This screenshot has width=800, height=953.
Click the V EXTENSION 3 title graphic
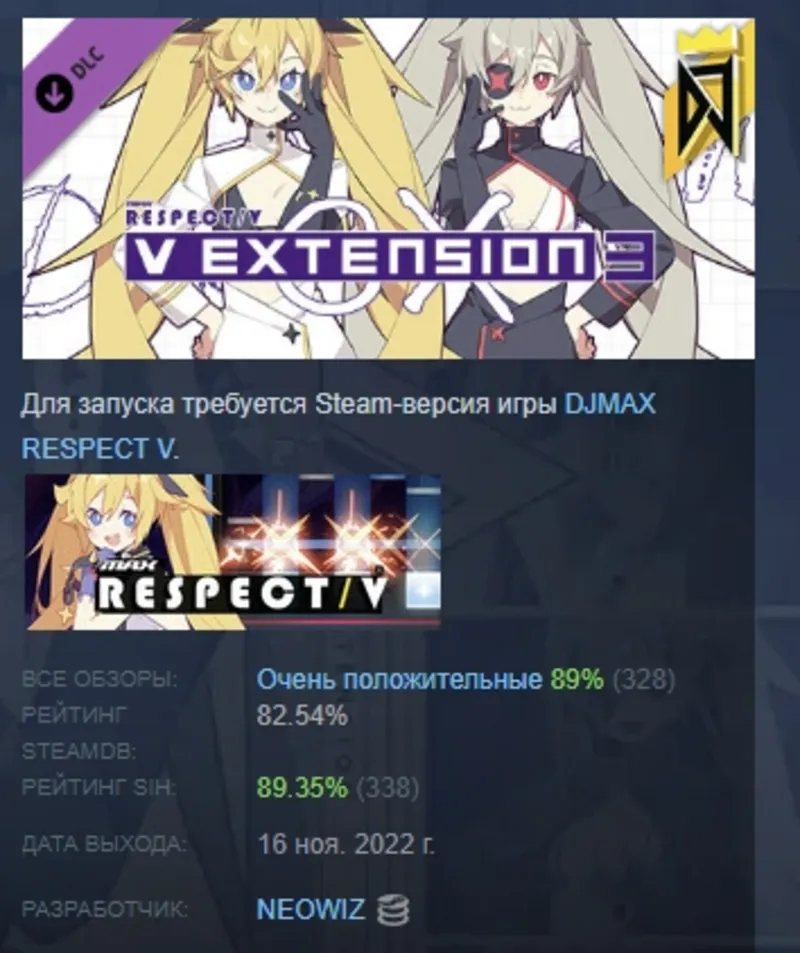[x=389, y=256]
